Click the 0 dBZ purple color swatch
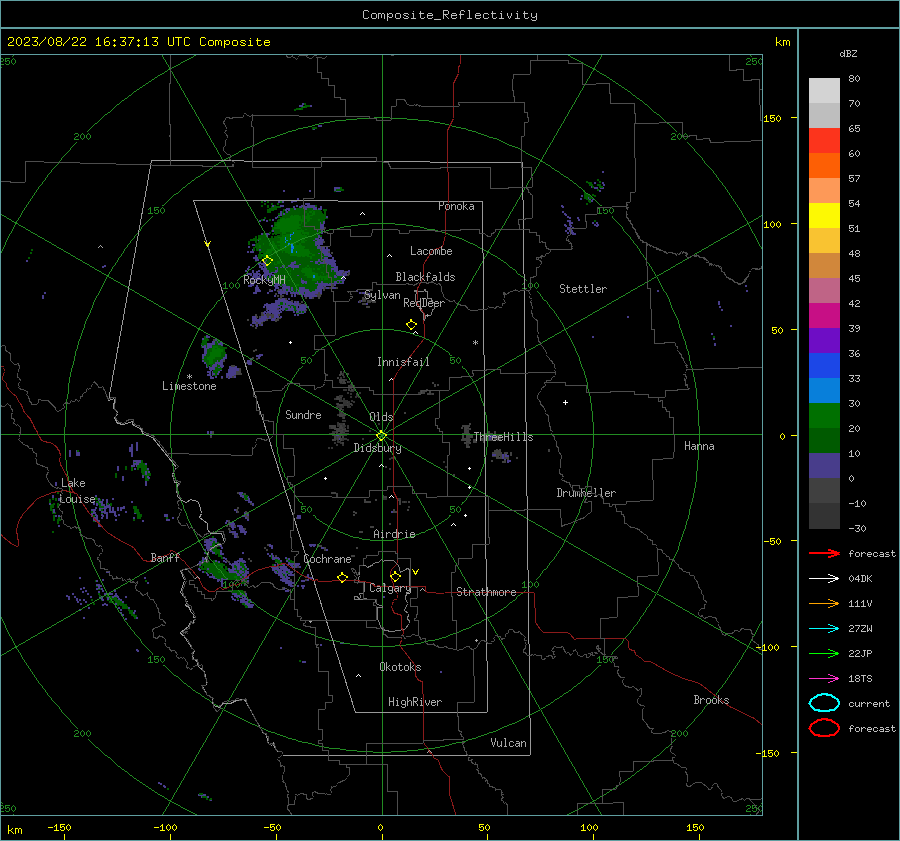This screenshot has width=900, height=841. pos(824,466)
